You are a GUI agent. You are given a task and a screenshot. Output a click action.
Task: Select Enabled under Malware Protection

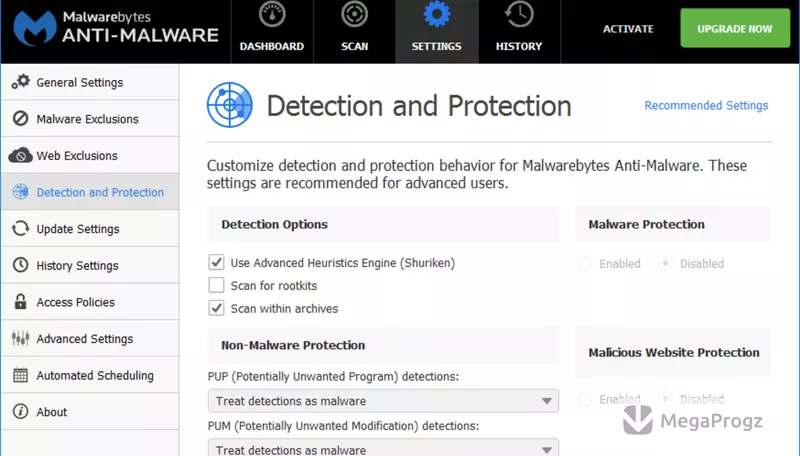coord(585,264)
